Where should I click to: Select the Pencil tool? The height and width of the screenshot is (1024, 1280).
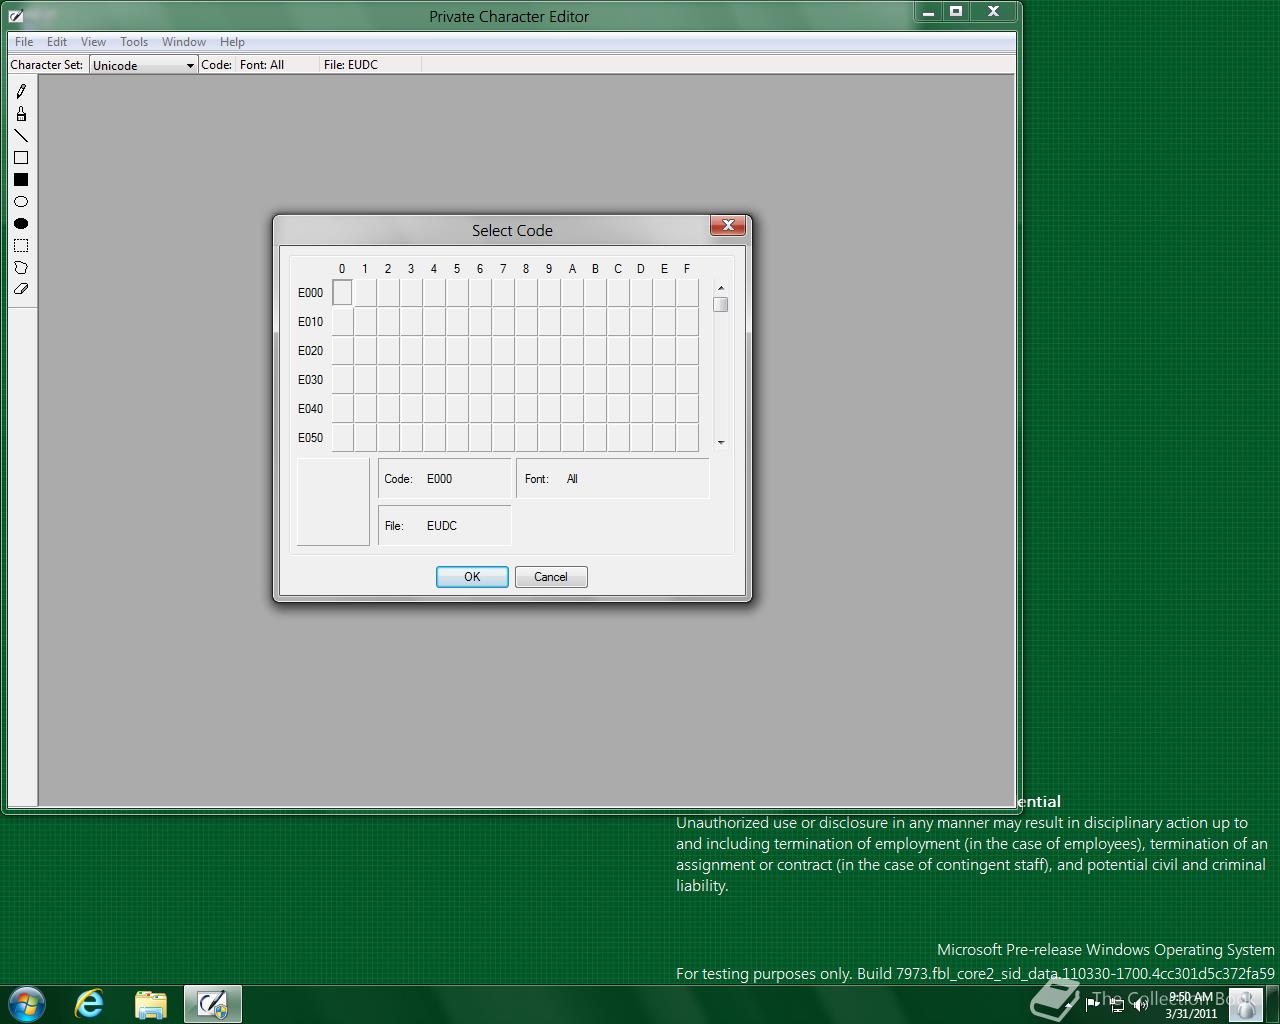[x=21, y=91]
